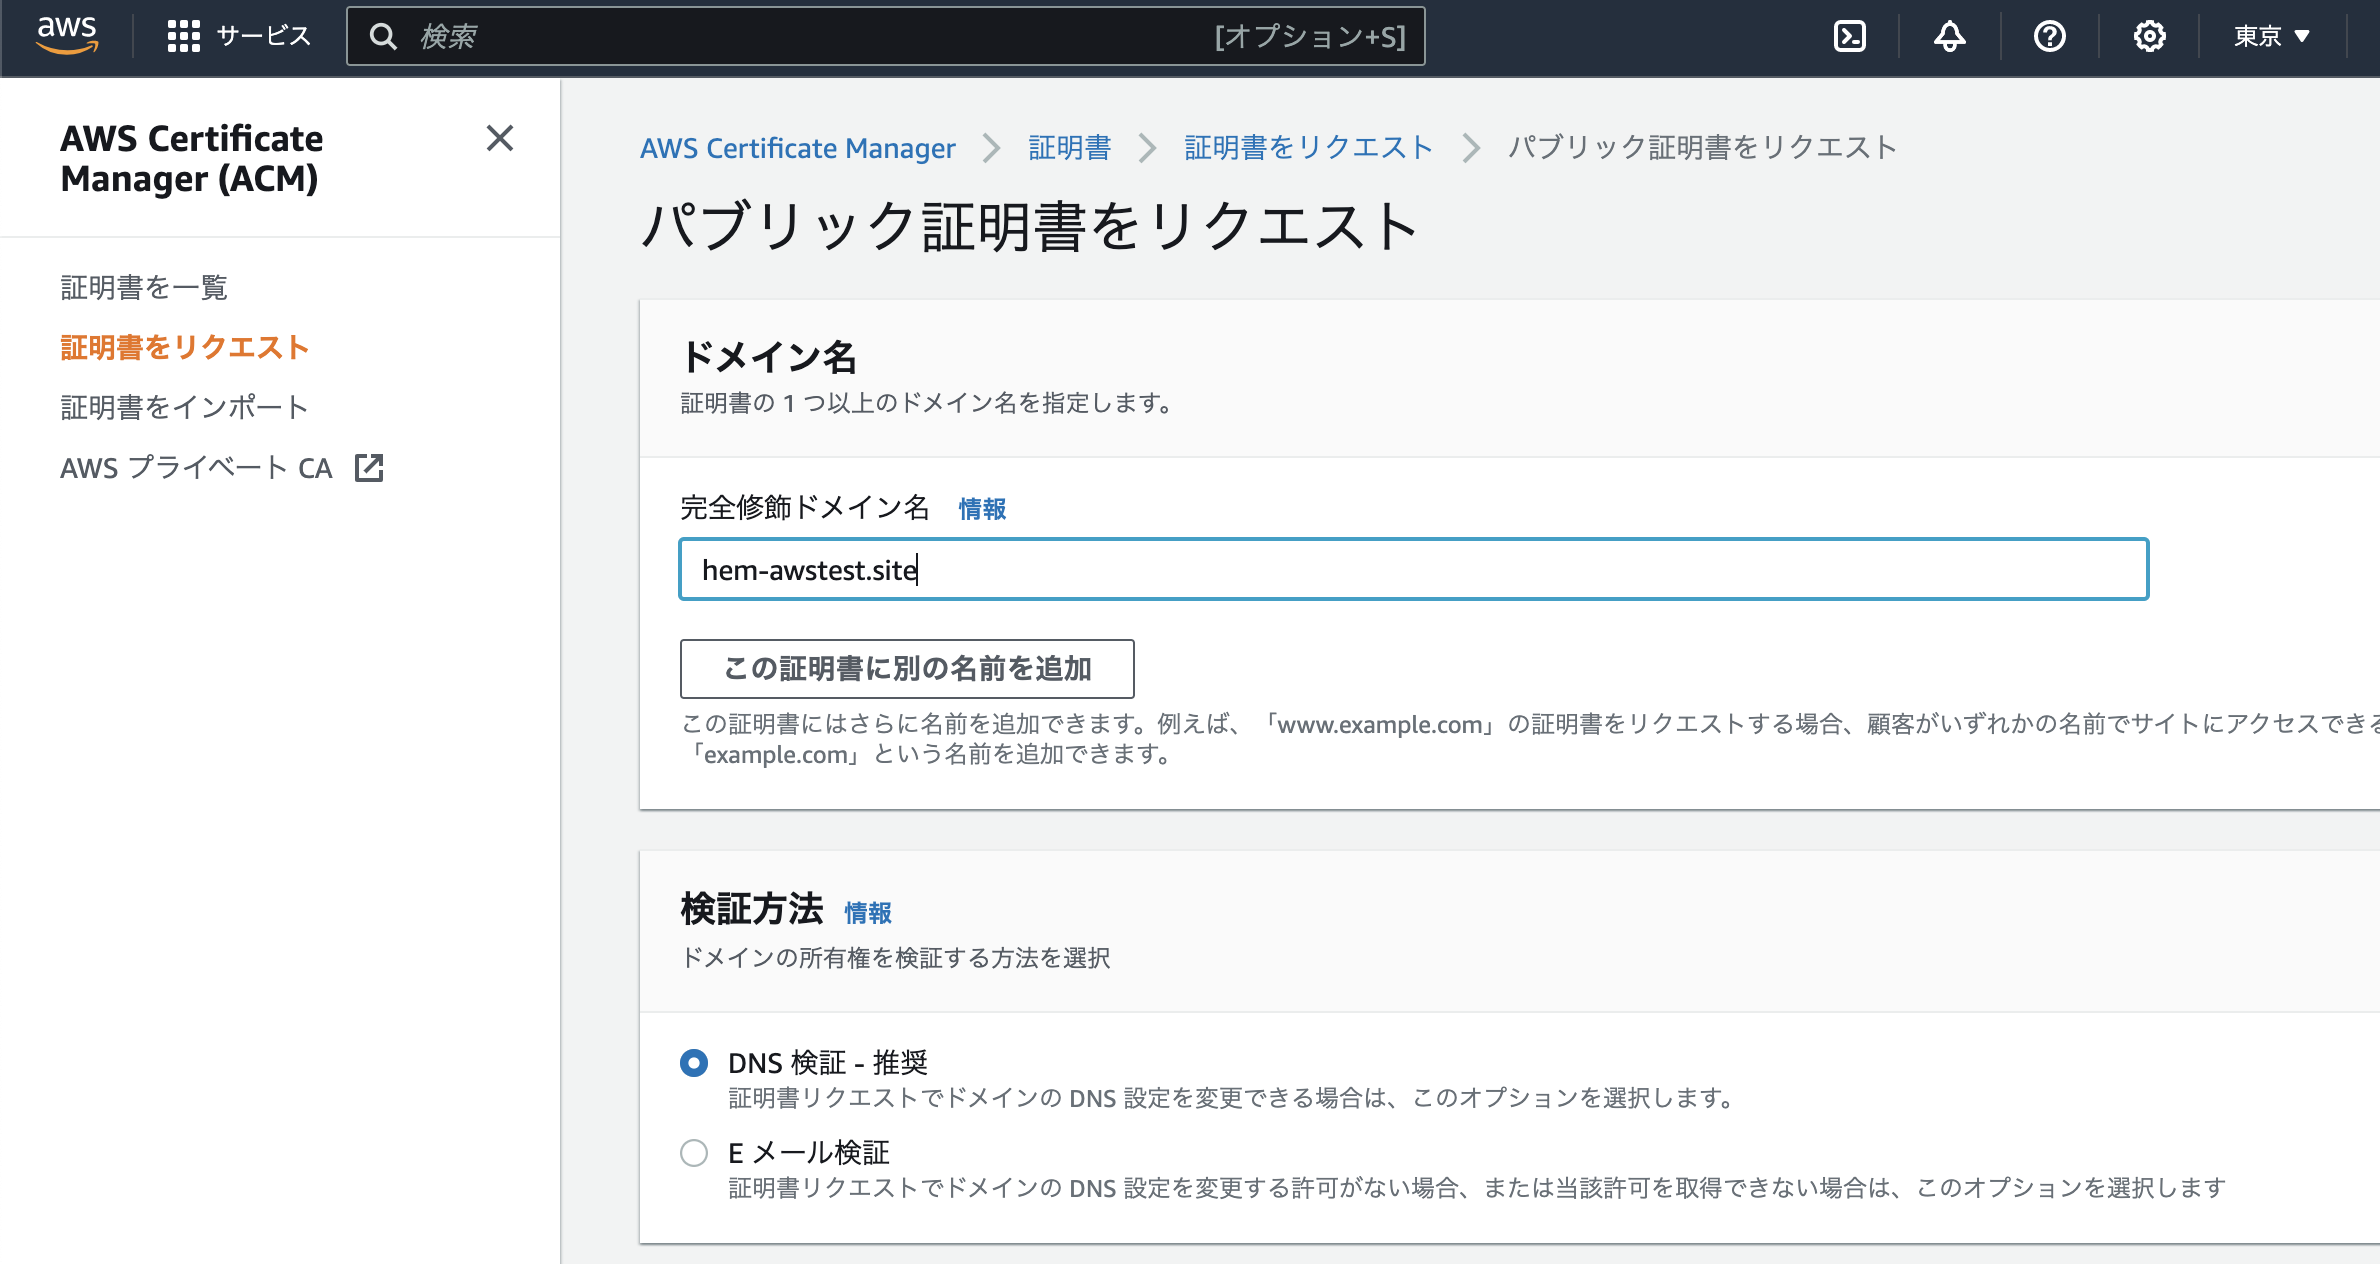Open the help question mark icon

click(x=2049, y=37)
